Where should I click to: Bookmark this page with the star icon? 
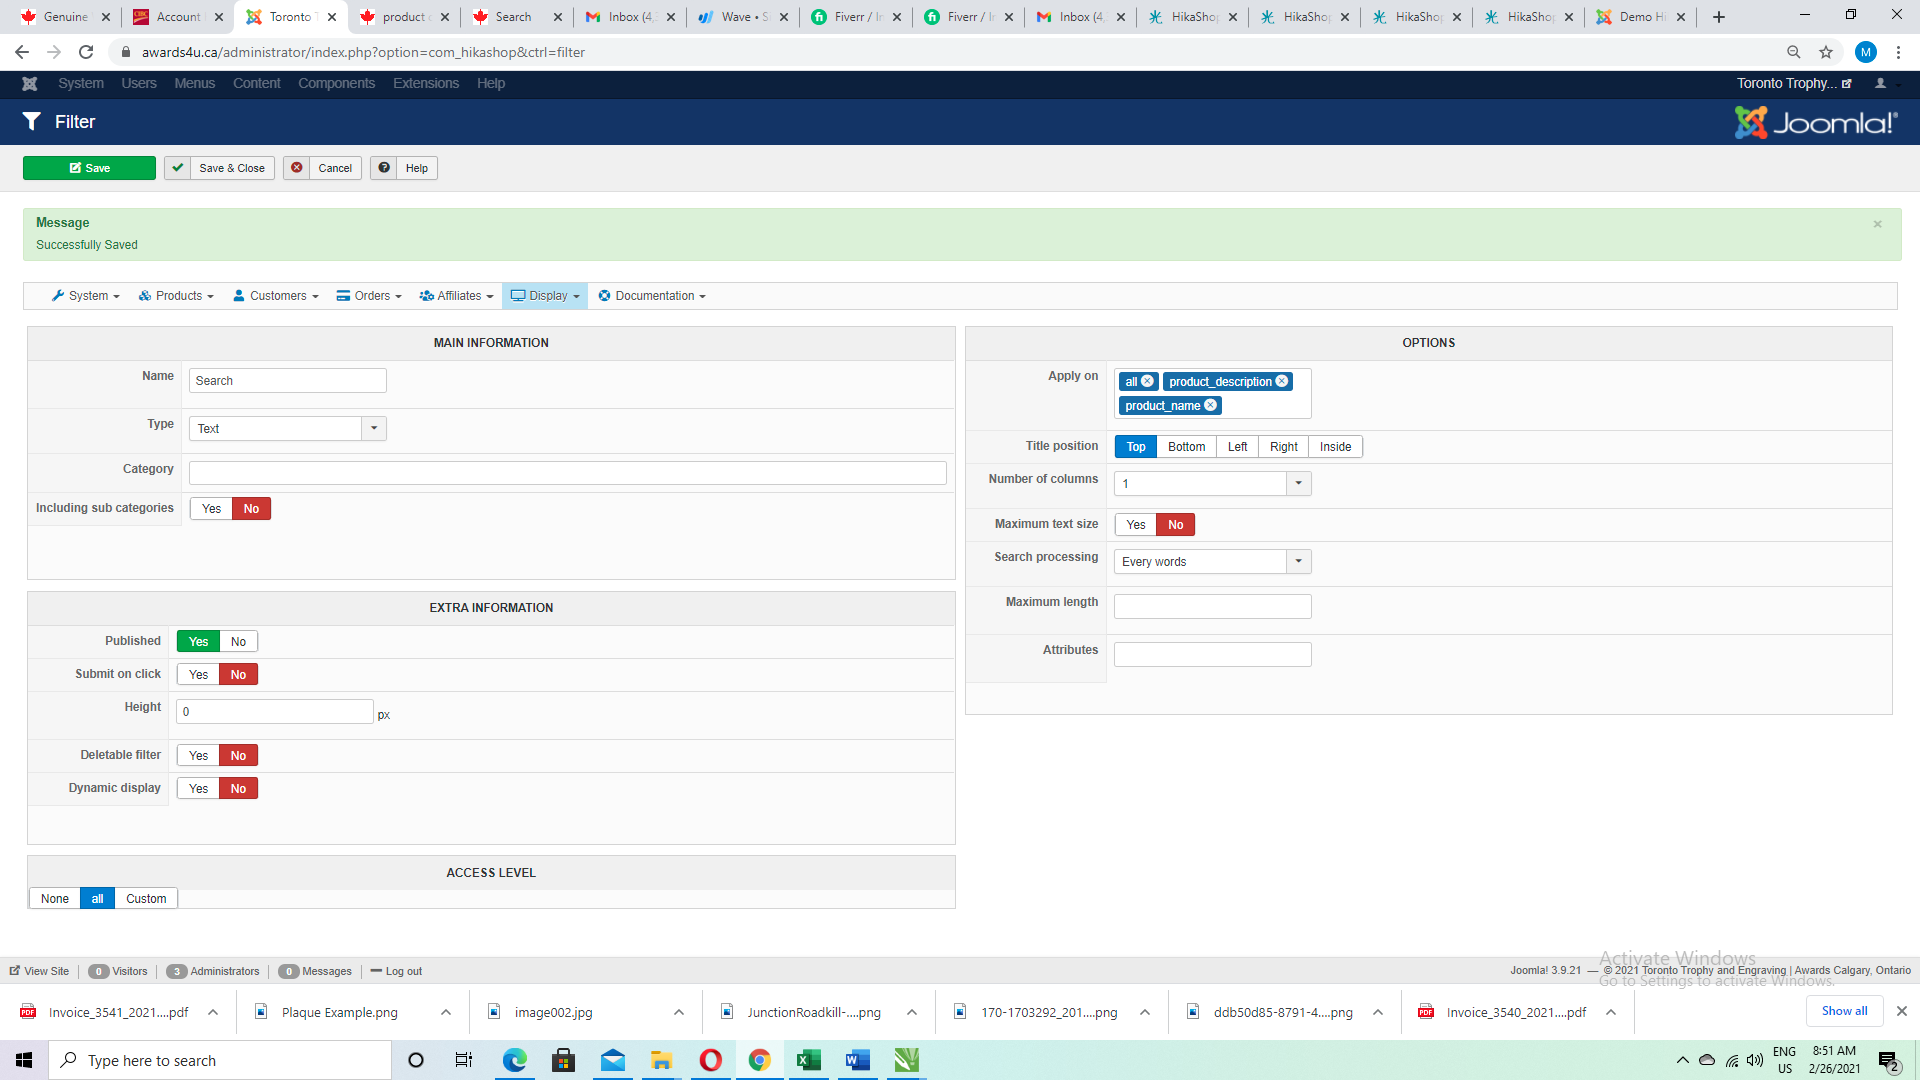pos(1826,52)
